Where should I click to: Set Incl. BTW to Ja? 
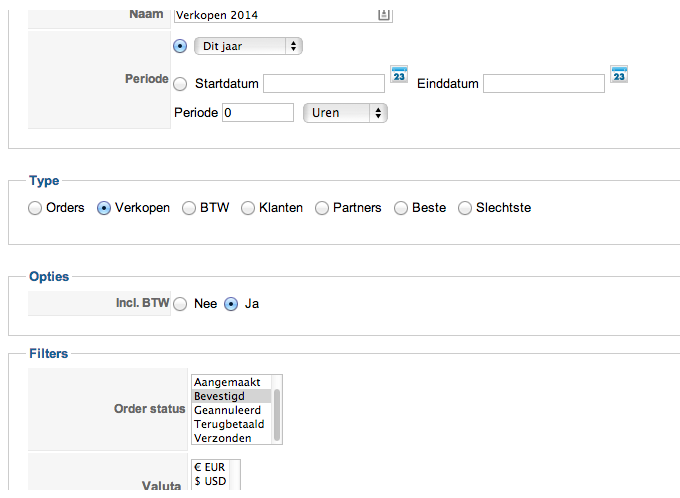pos(231,304)
